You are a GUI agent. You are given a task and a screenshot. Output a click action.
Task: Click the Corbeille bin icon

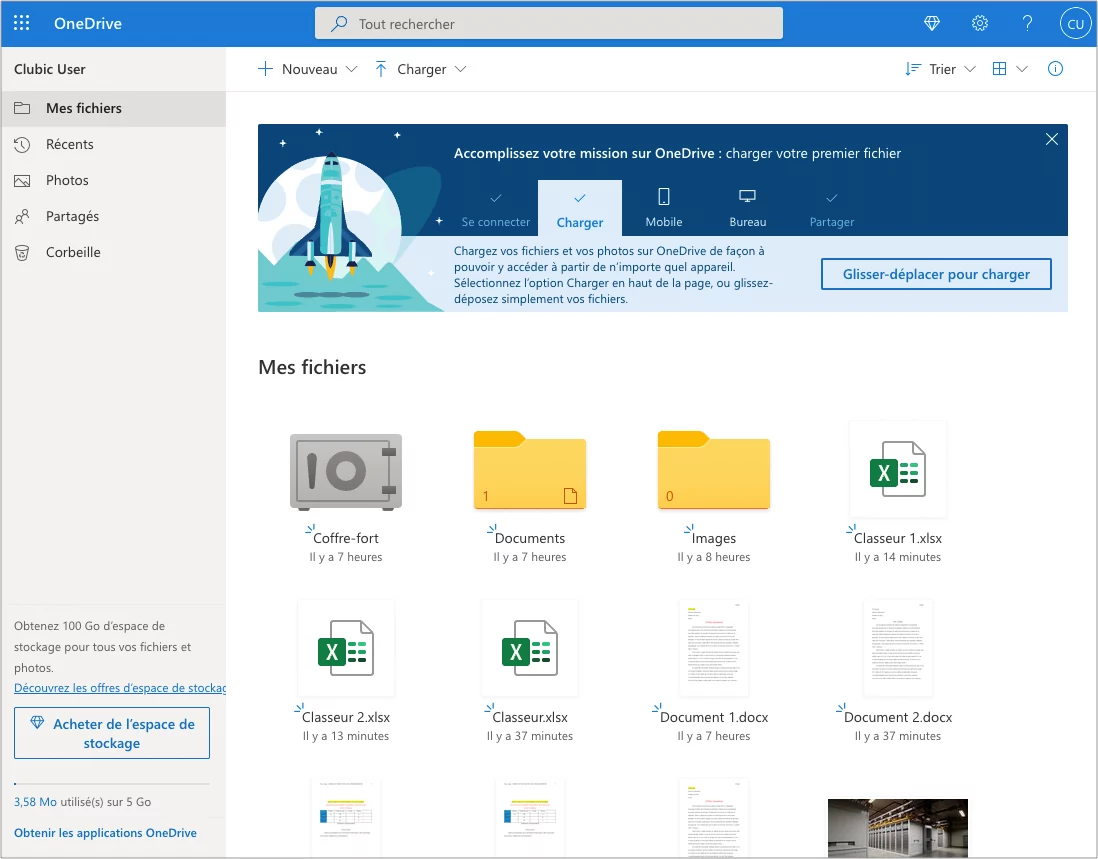(22, 252)
